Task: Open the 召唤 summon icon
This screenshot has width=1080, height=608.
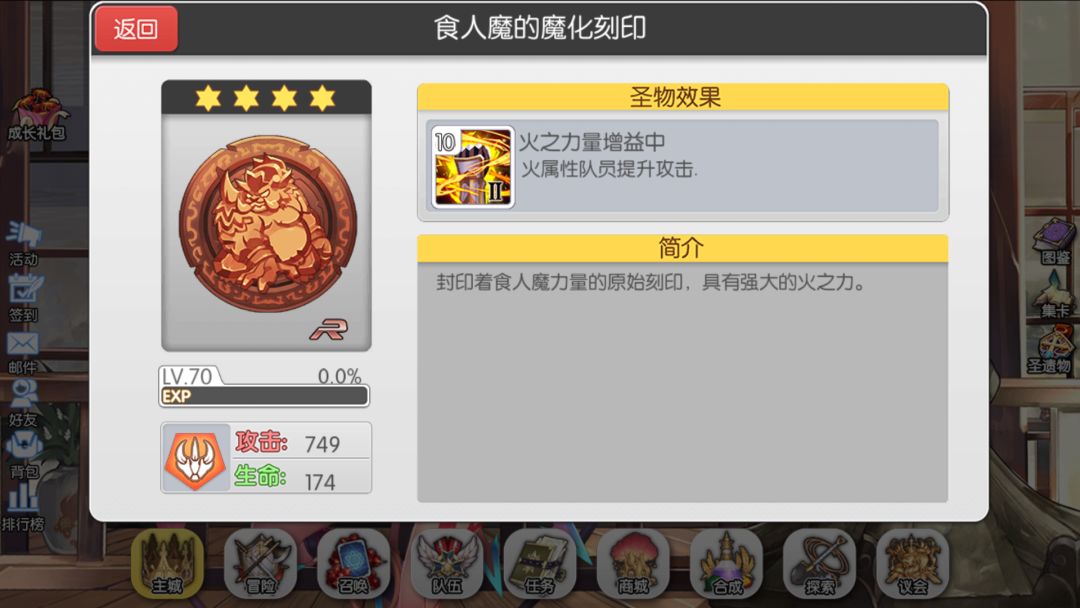Action: tap(353, 564)
